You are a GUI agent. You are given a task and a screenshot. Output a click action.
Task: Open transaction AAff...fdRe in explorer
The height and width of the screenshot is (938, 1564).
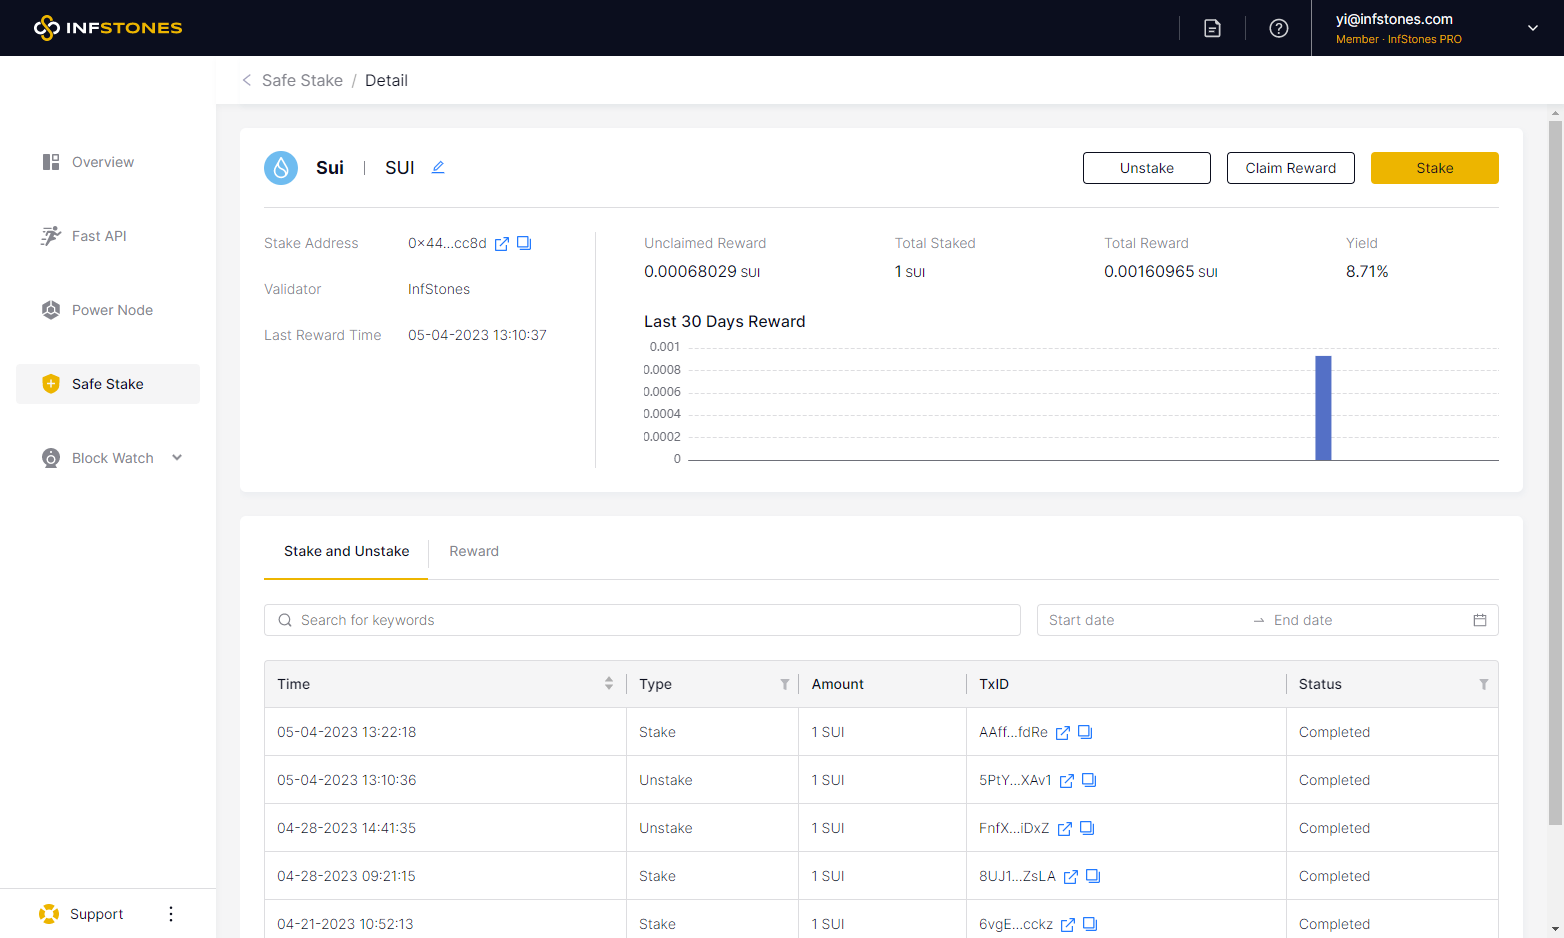tap(1063, 733)
